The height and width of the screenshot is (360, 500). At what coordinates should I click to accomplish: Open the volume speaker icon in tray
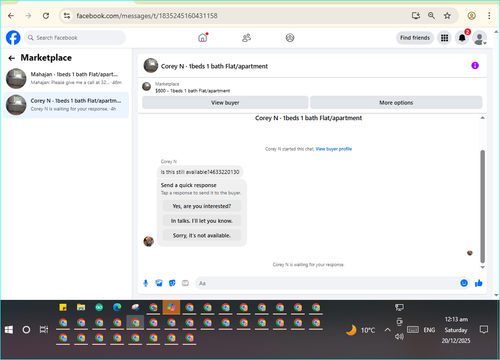[x=399, y=337]
